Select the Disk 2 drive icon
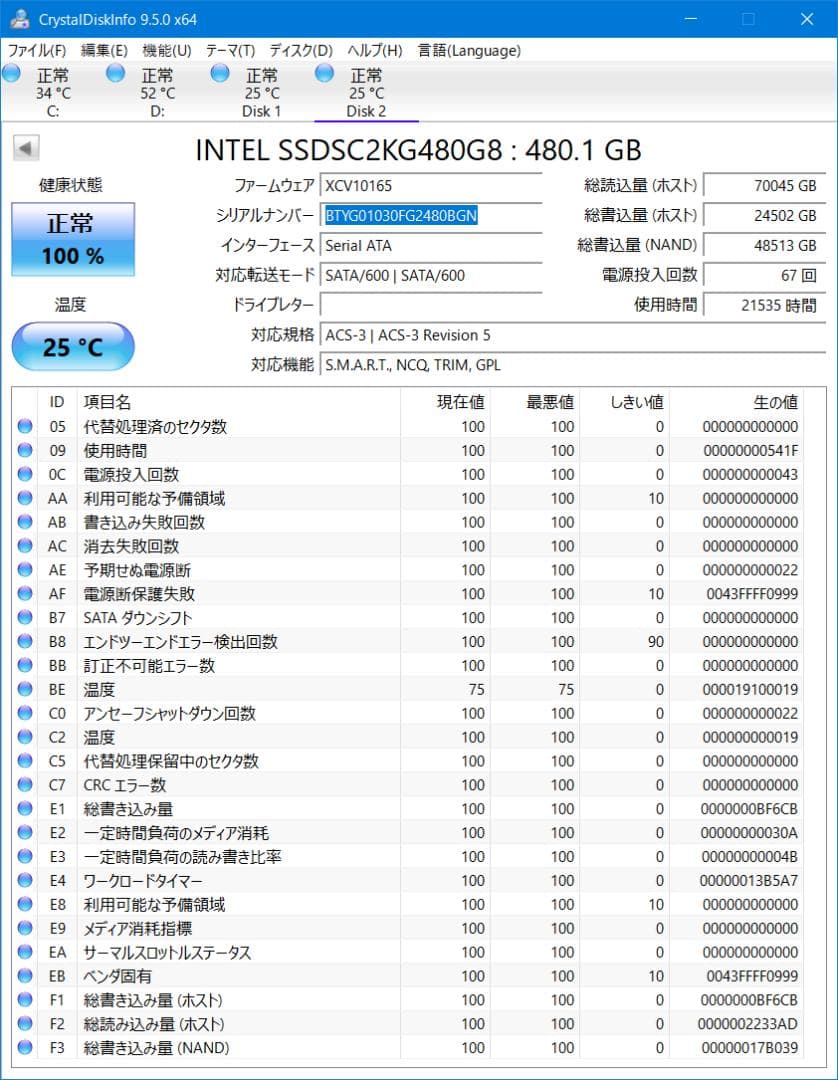The height and width of the screenshot is (1080, 838). [323, 71]
